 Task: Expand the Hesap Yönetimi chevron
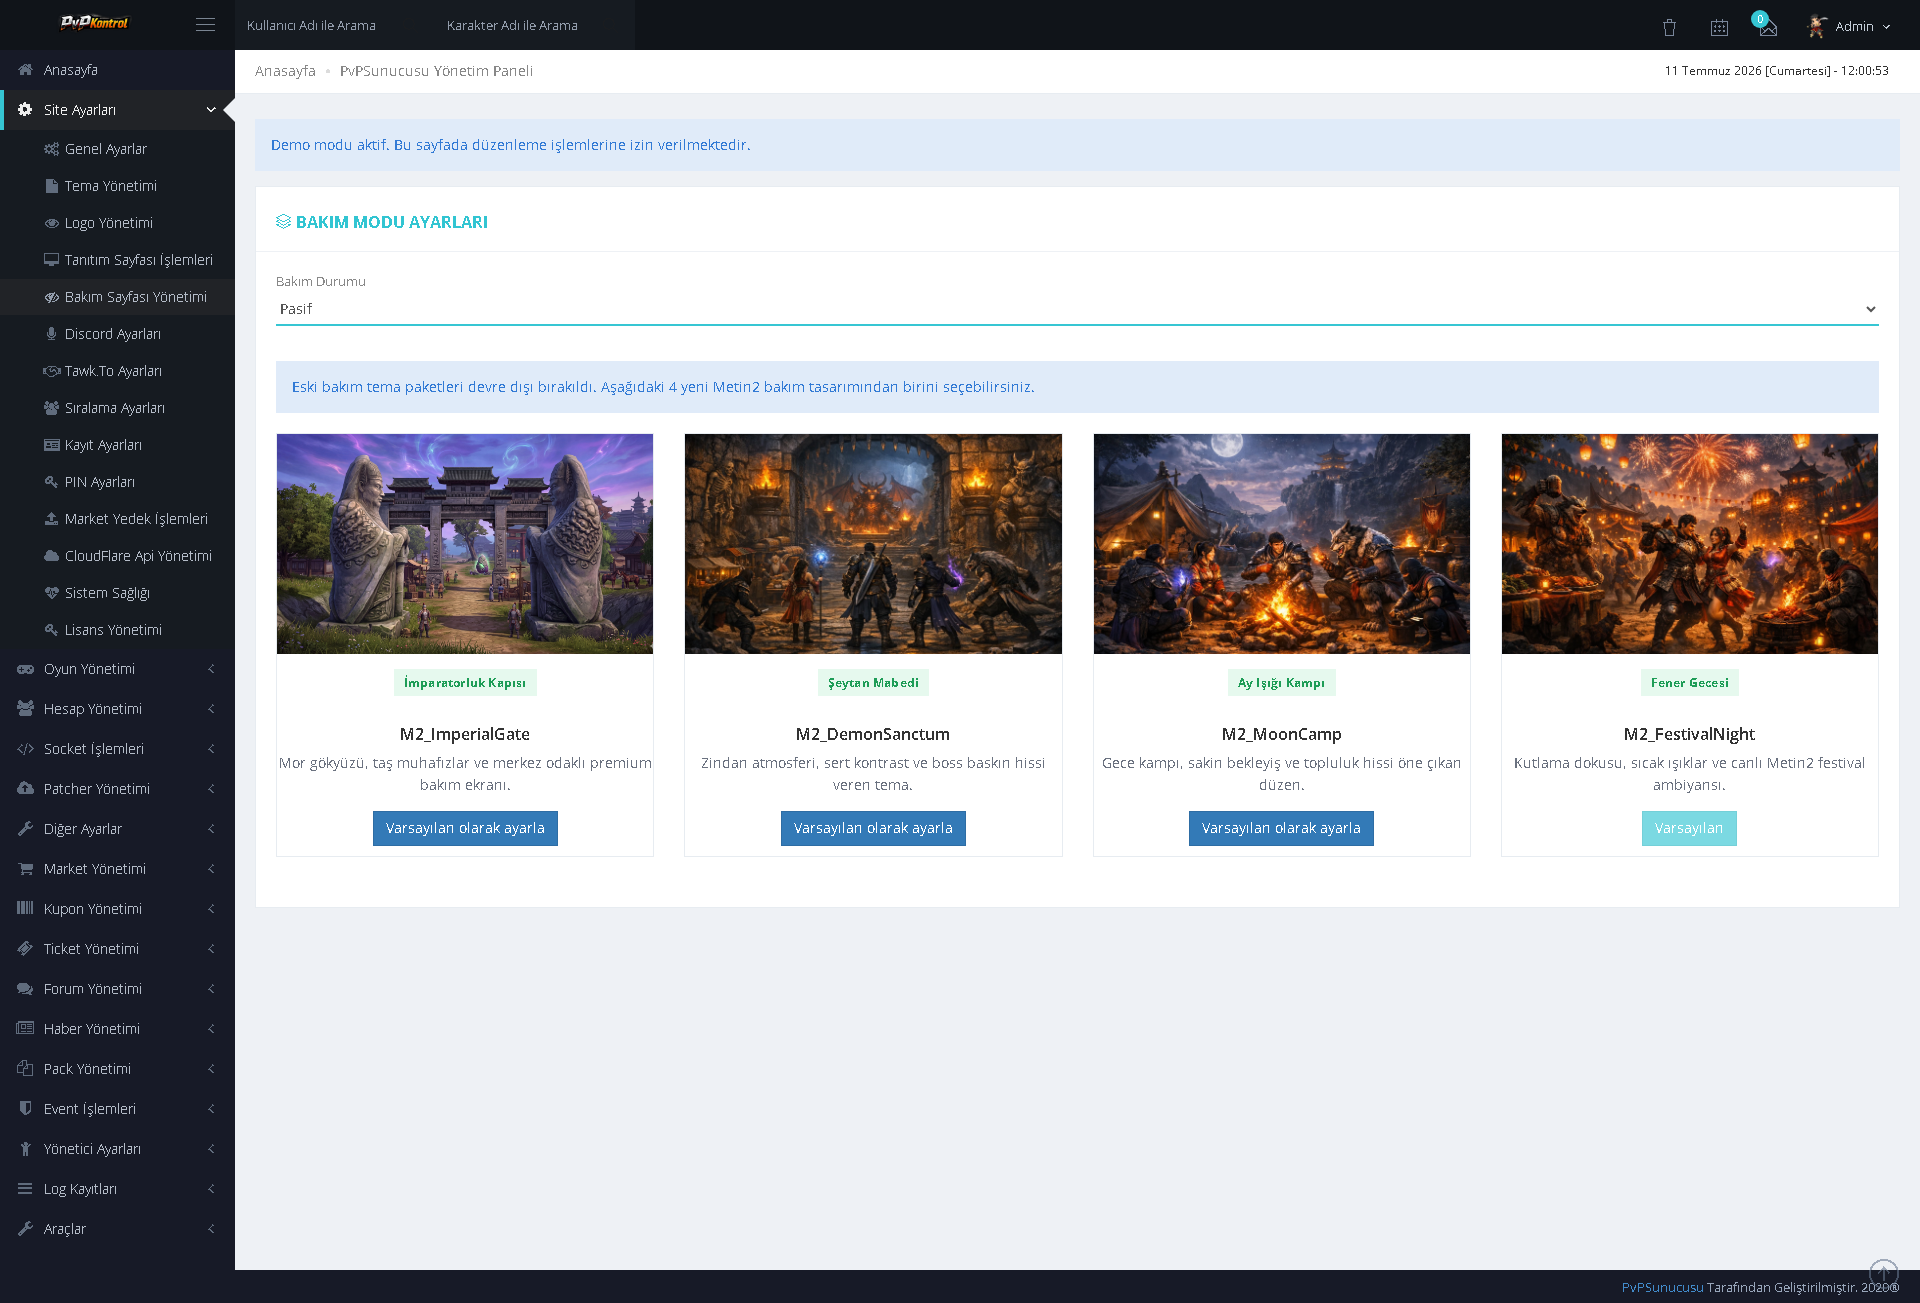pos(211,709)
